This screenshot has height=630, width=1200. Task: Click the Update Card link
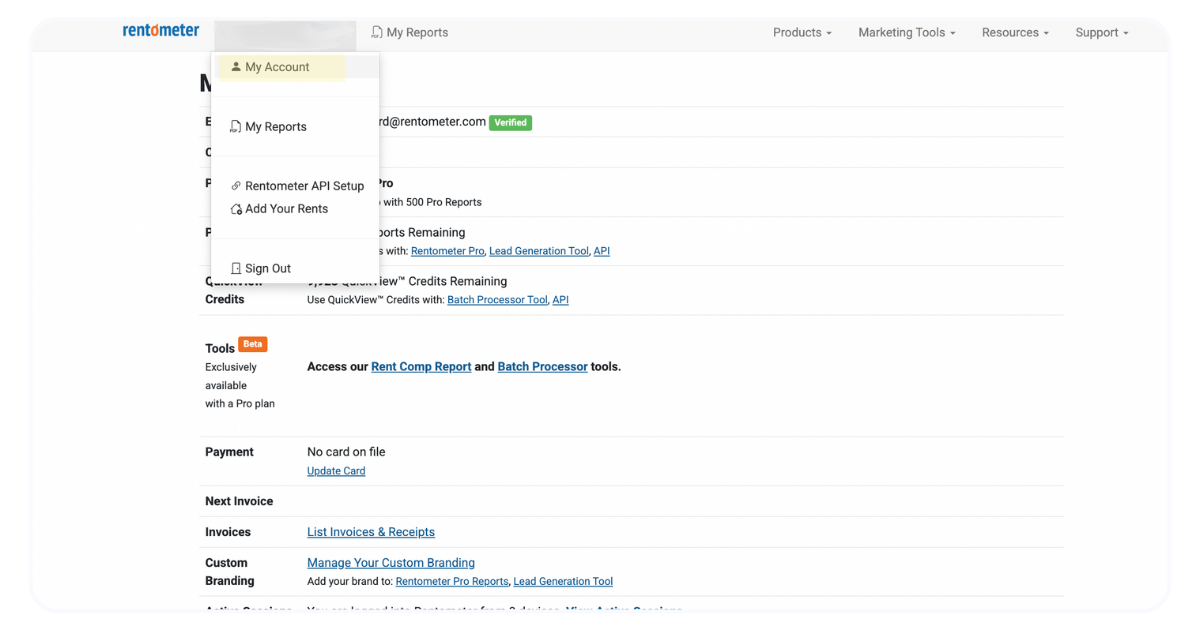point(336,471)
